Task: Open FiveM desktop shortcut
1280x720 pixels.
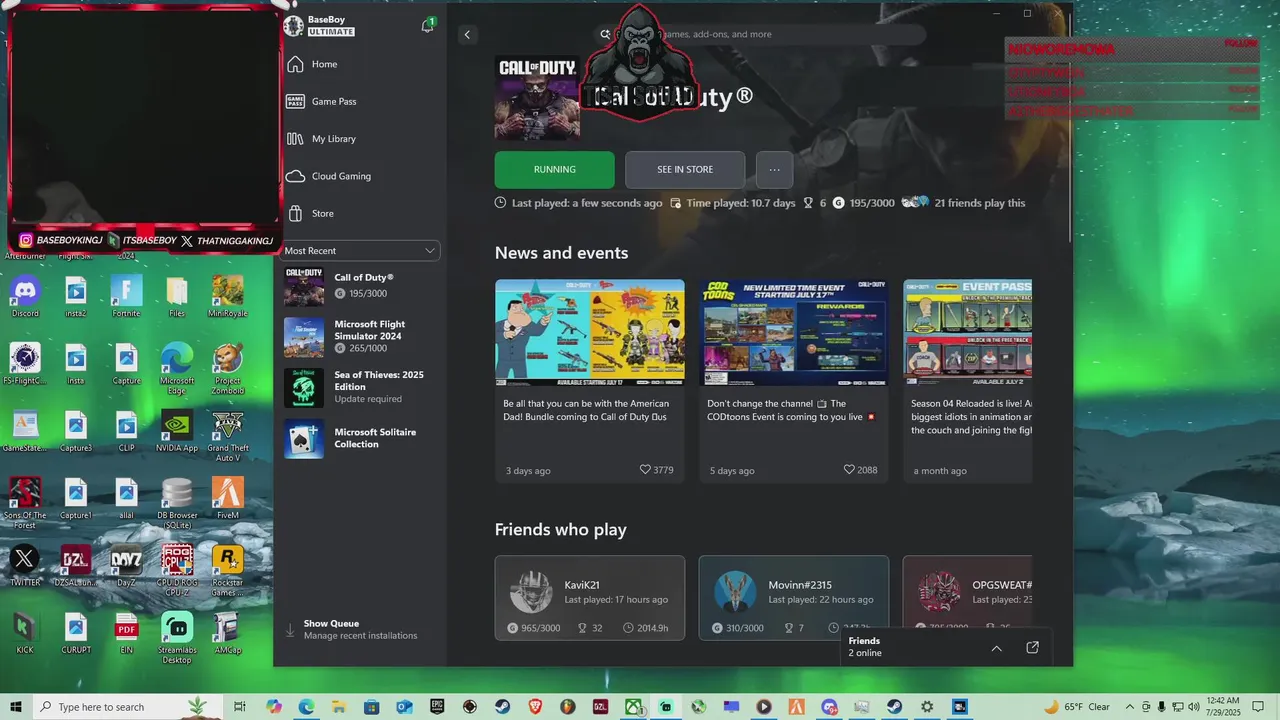Action: pyautogui.click(x=227, y=498)
